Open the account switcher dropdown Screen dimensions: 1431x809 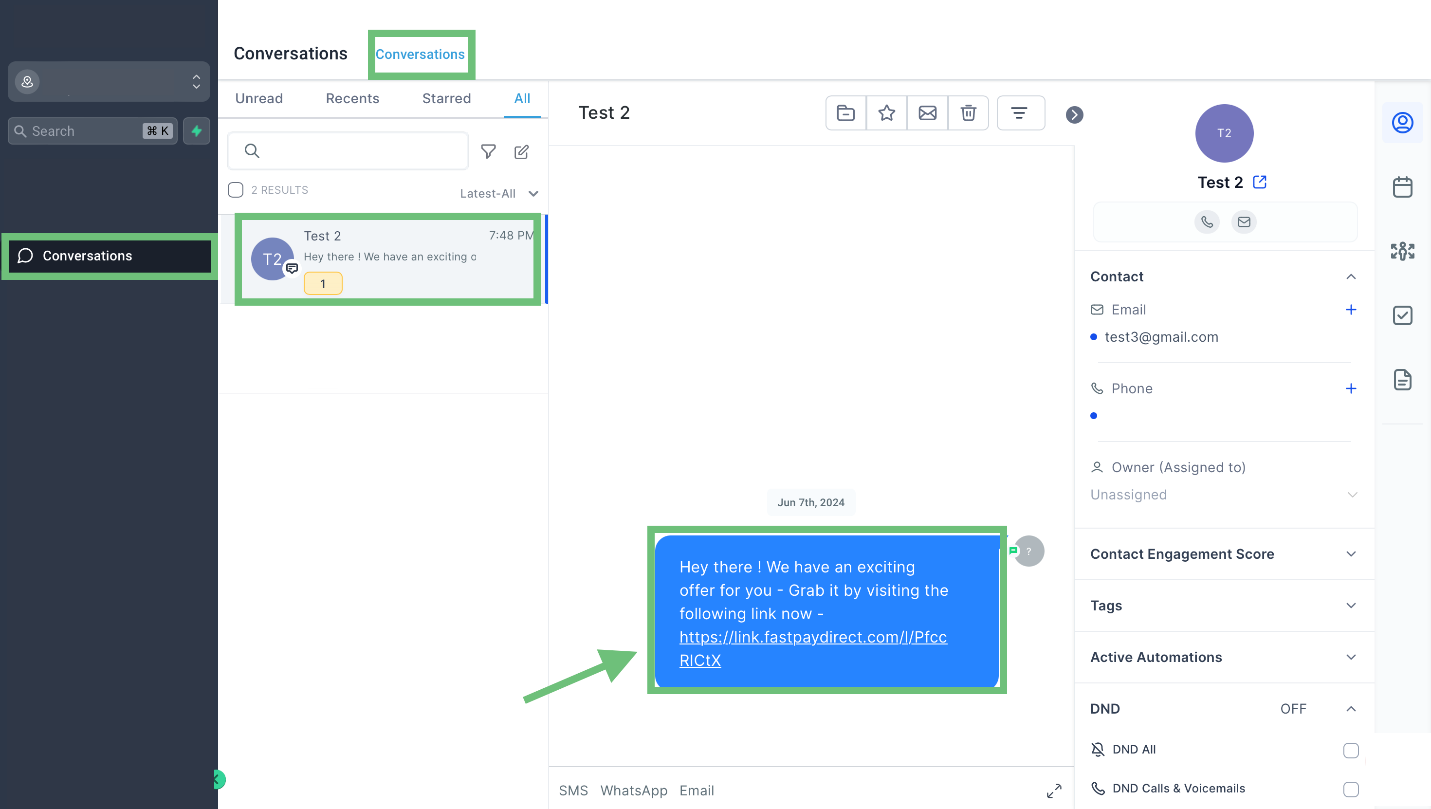point(109,82)
